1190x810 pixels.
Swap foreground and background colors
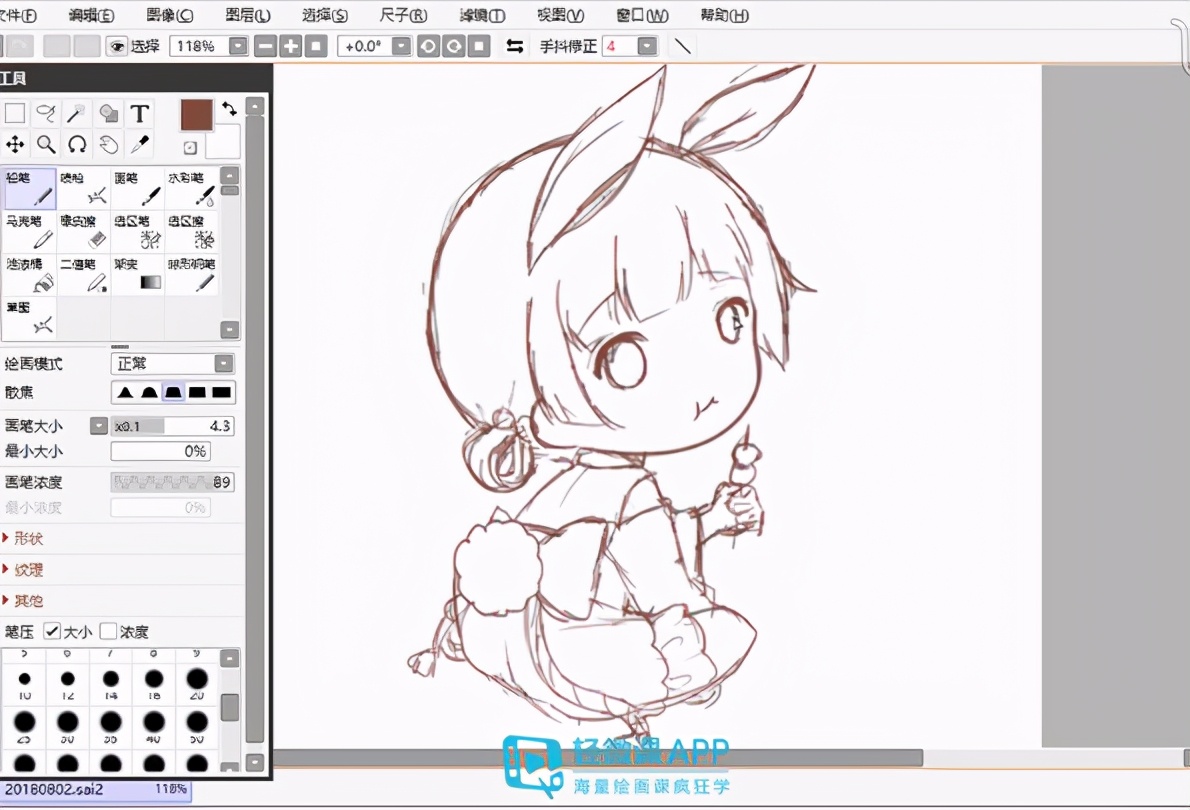coord(229,109)
